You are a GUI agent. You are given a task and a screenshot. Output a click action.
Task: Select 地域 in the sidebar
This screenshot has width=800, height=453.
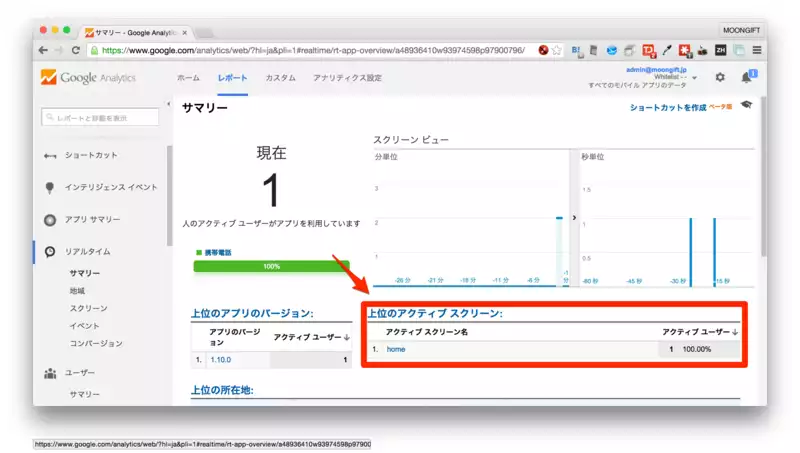(77, 291)
